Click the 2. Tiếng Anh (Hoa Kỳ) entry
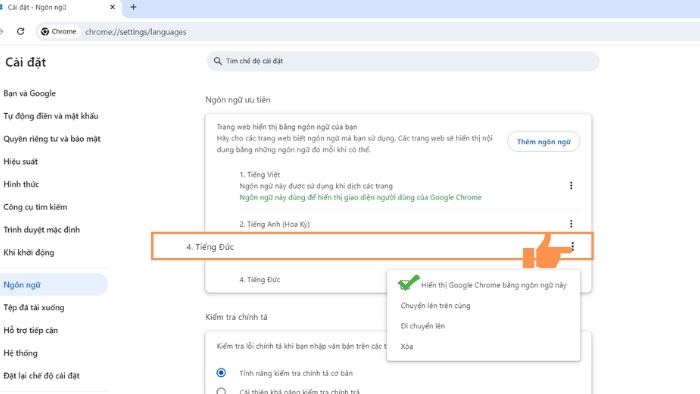The height and width of the screenshot is (394, 700). click(275, 224)
